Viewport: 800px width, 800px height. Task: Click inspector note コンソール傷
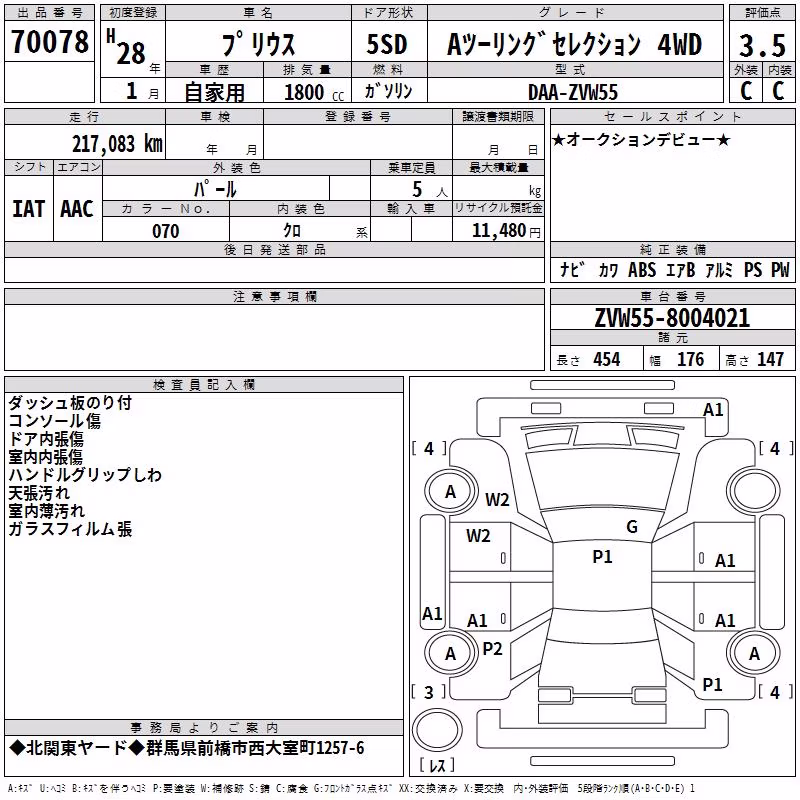(55, 421)
